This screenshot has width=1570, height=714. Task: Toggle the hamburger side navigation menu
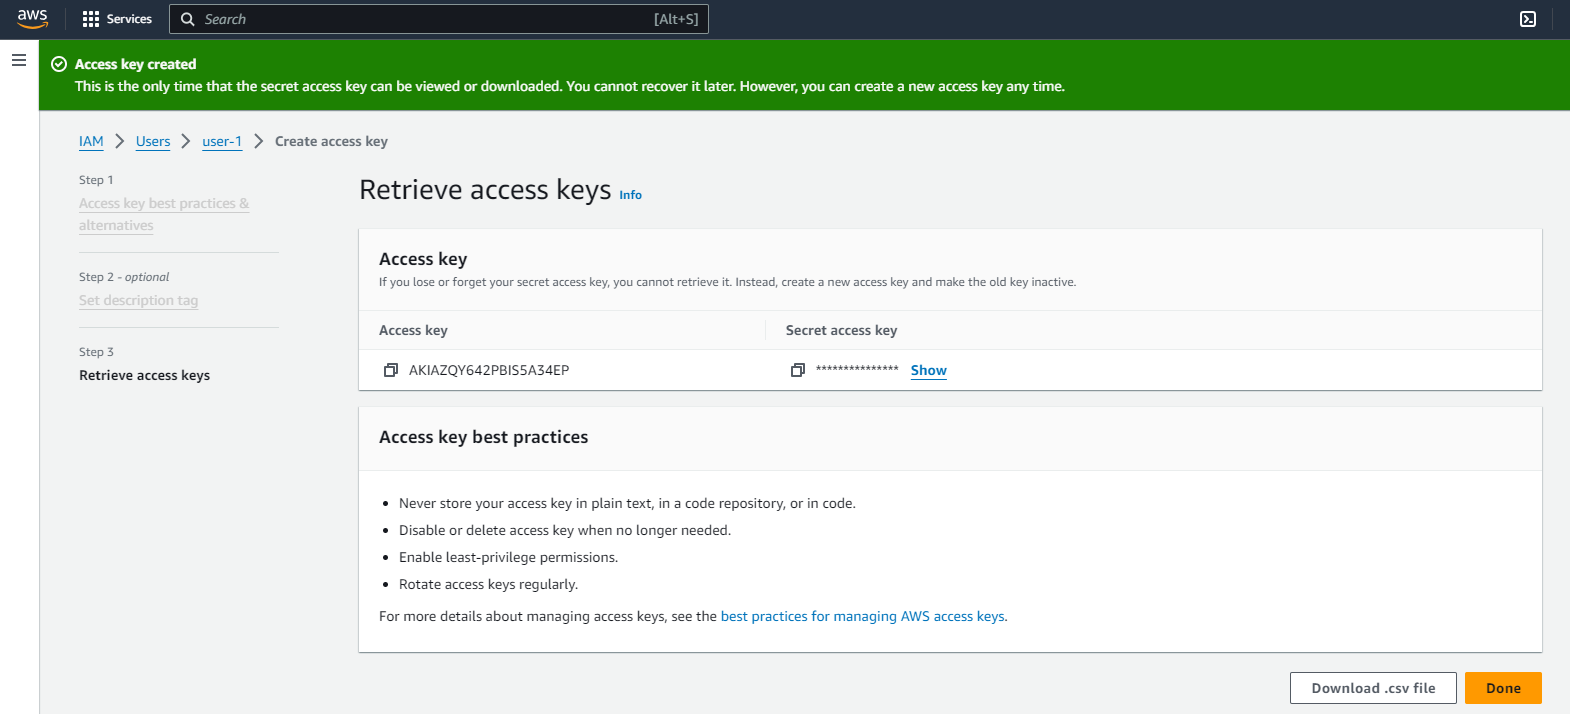(x=19, y=60)
